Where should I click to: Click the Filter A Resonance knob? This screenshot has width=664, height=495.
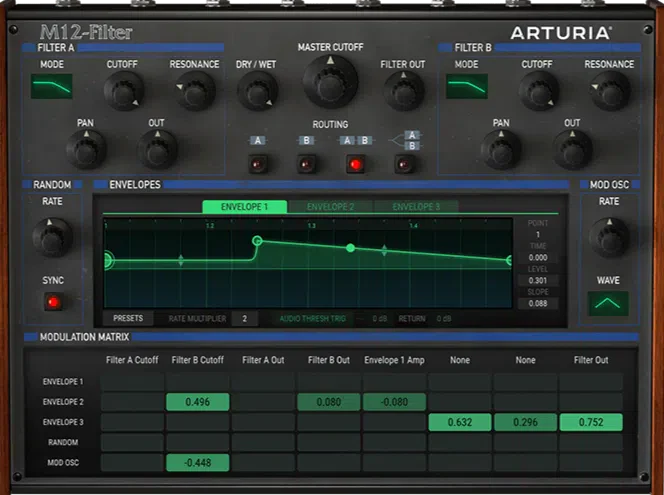(195, 91)
